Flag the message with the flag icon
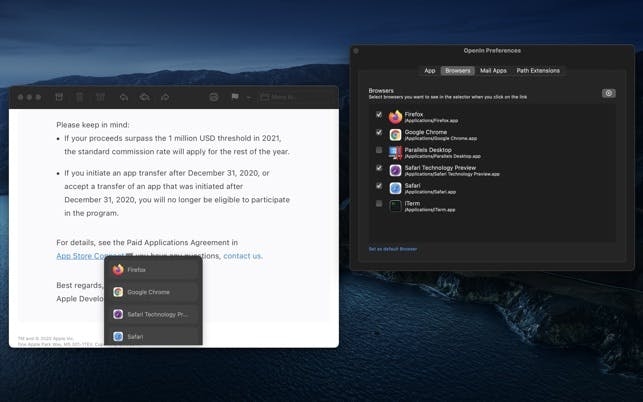 tap(235, 97)
